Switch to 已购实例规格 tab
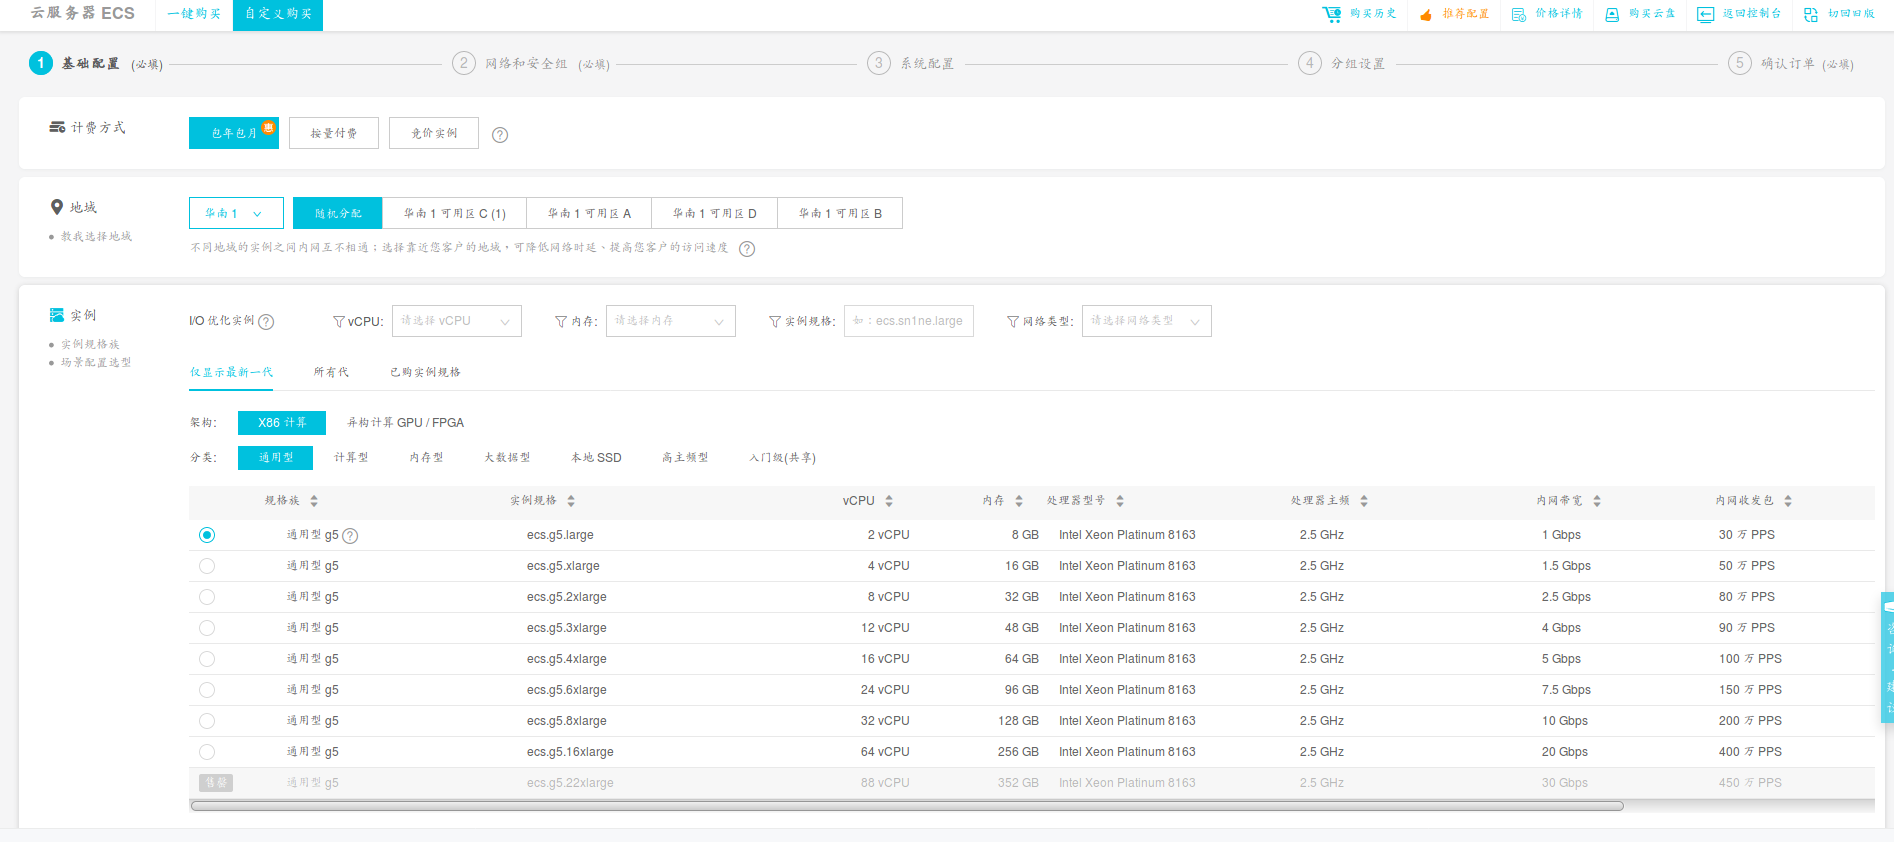 [425, 372]
